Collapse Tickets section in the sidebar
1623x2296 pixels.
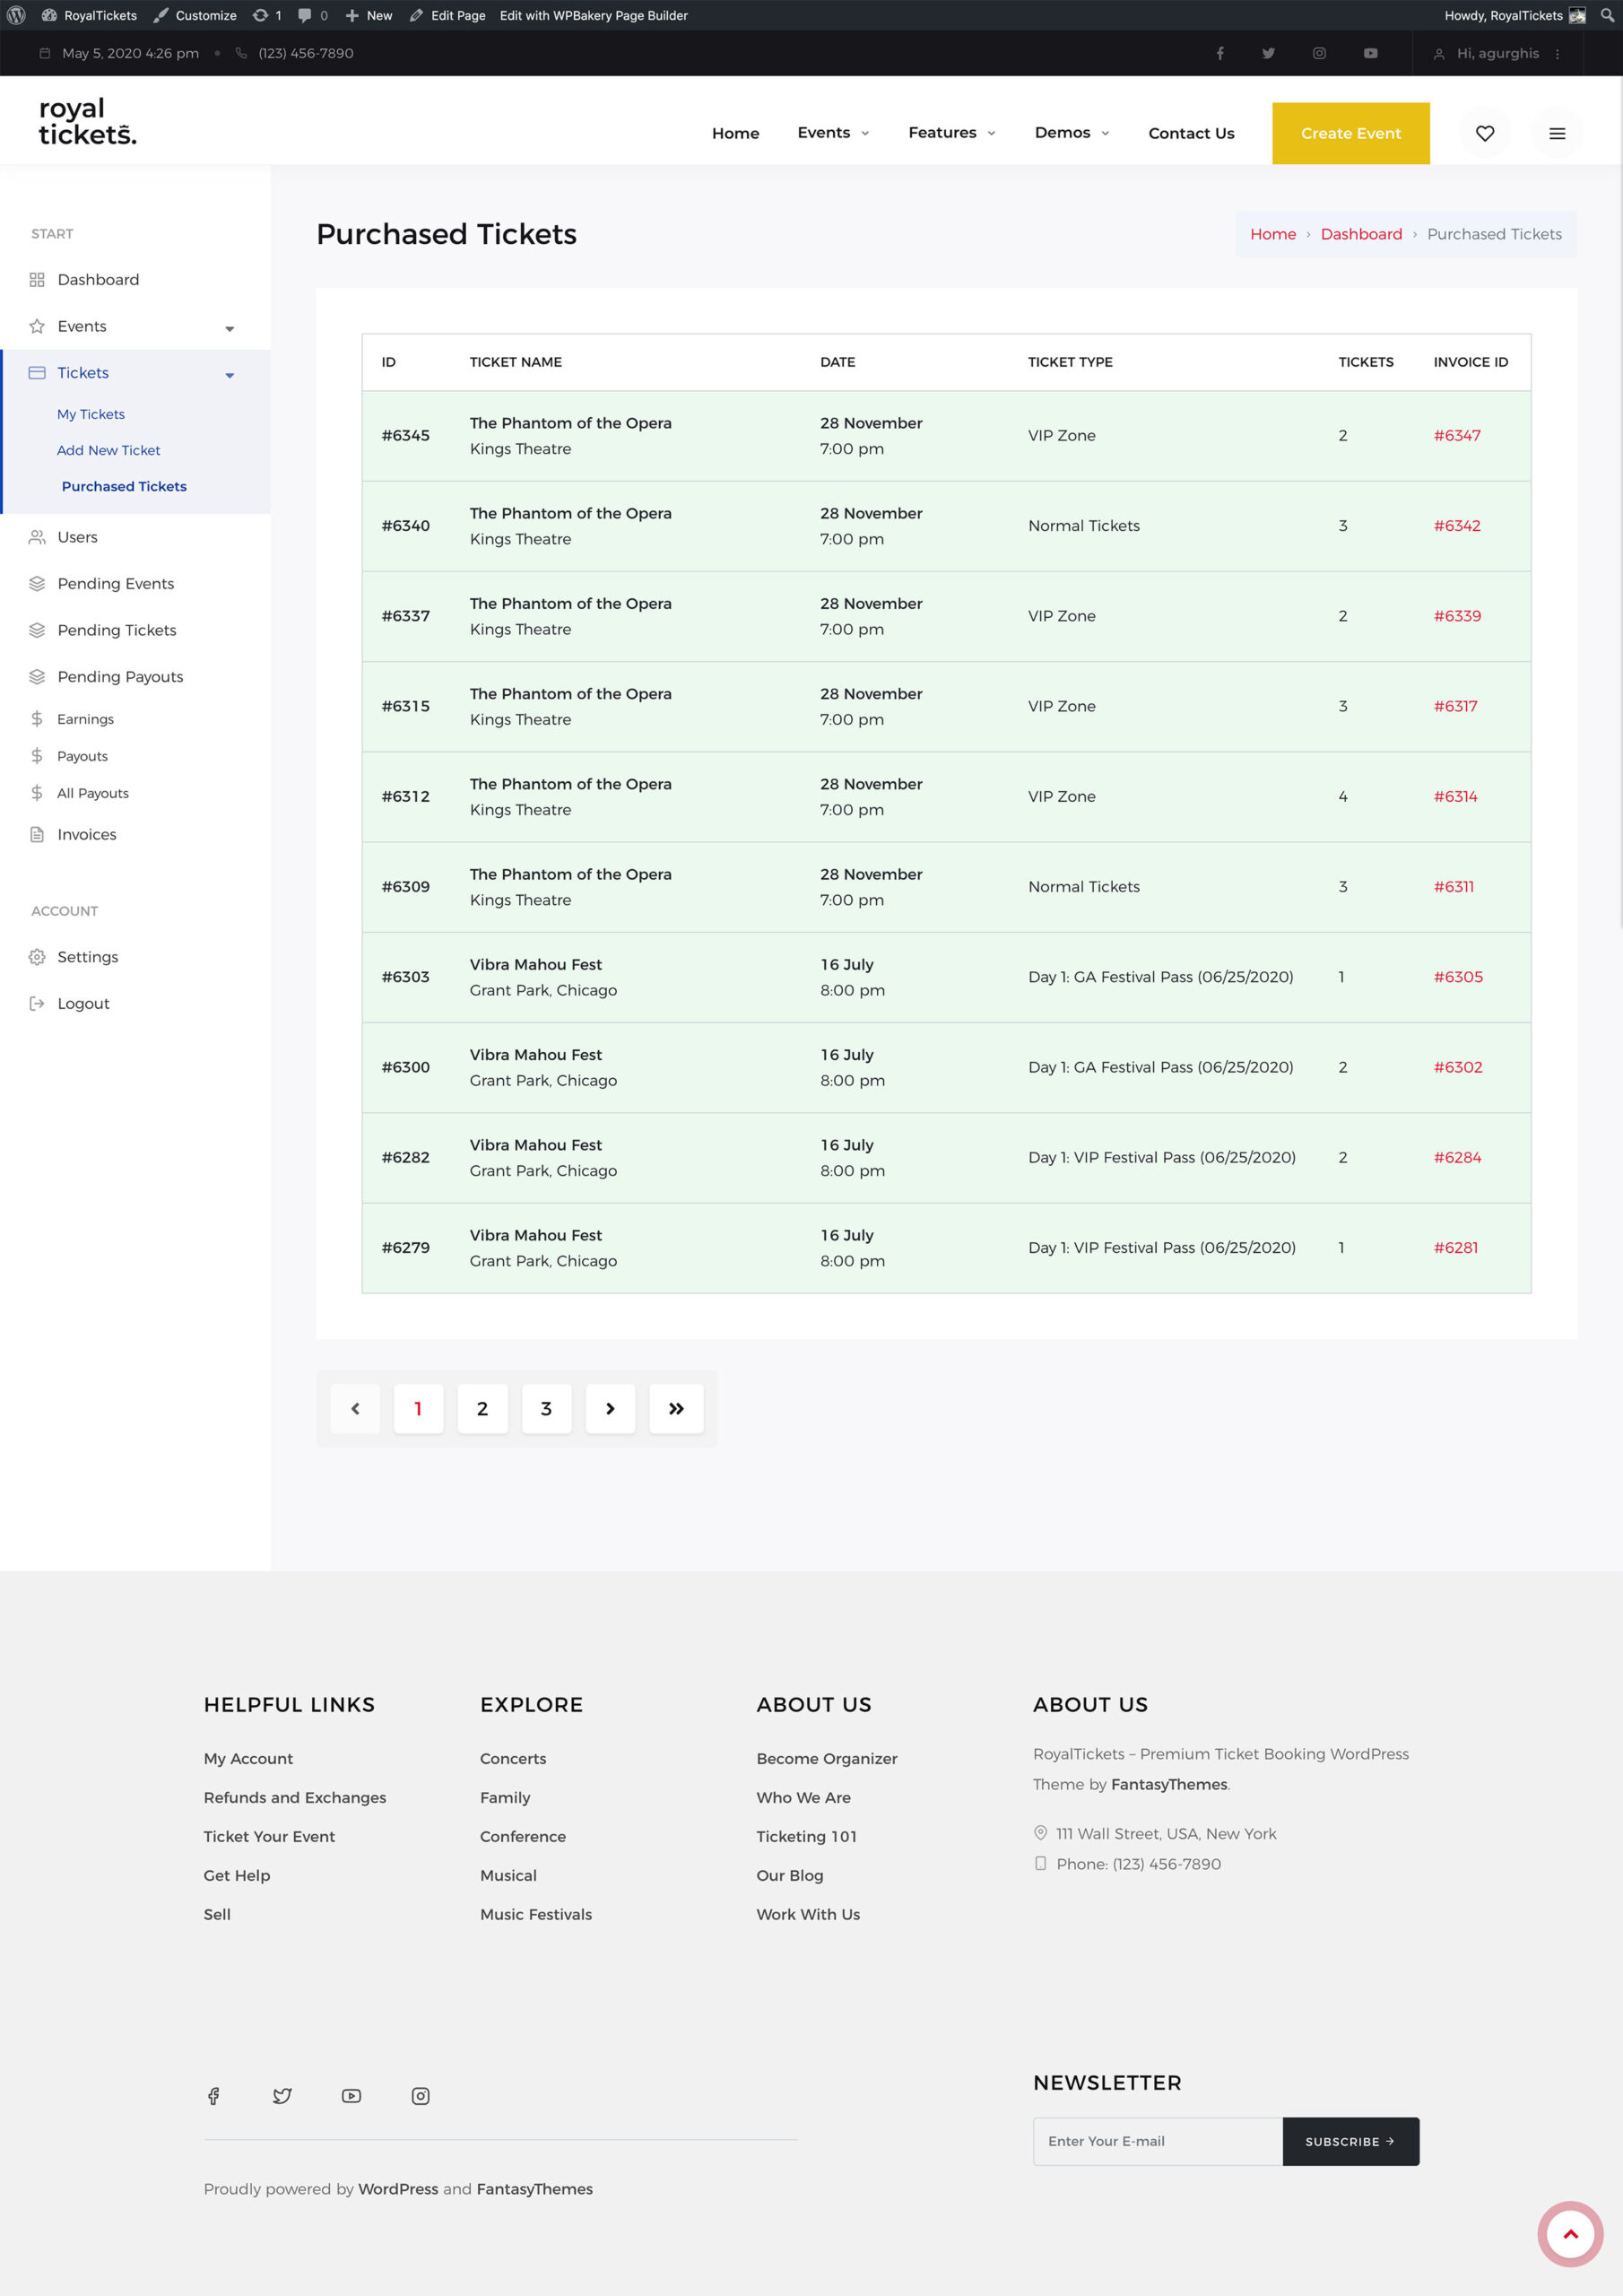[229, 375]
